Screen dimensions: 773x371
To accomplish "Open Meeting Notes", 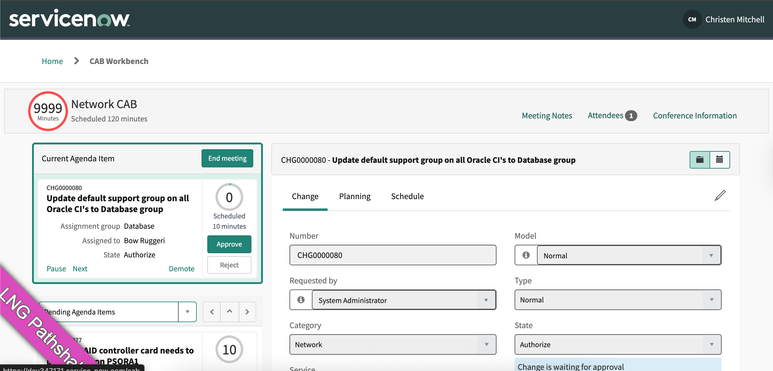I will click(547, 116).
